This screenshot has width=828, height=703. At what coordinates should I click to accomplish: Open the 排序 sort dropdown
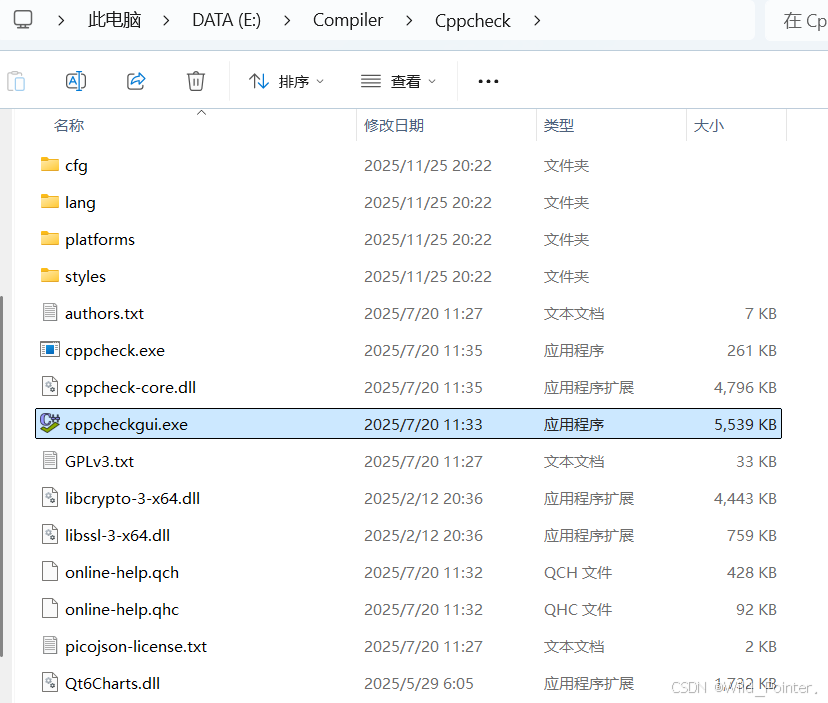coord(288,81)
